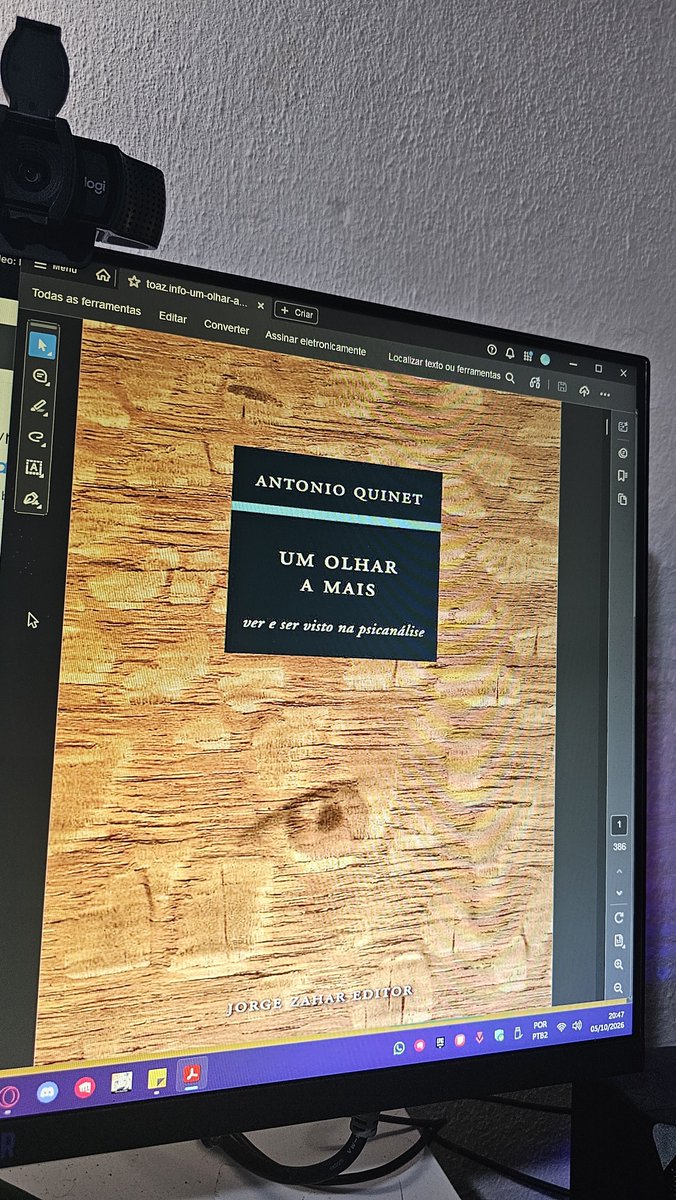Open Adobe Acrobat in the taskbar
Screen dimensions: 676x1200
(191, 1074)
